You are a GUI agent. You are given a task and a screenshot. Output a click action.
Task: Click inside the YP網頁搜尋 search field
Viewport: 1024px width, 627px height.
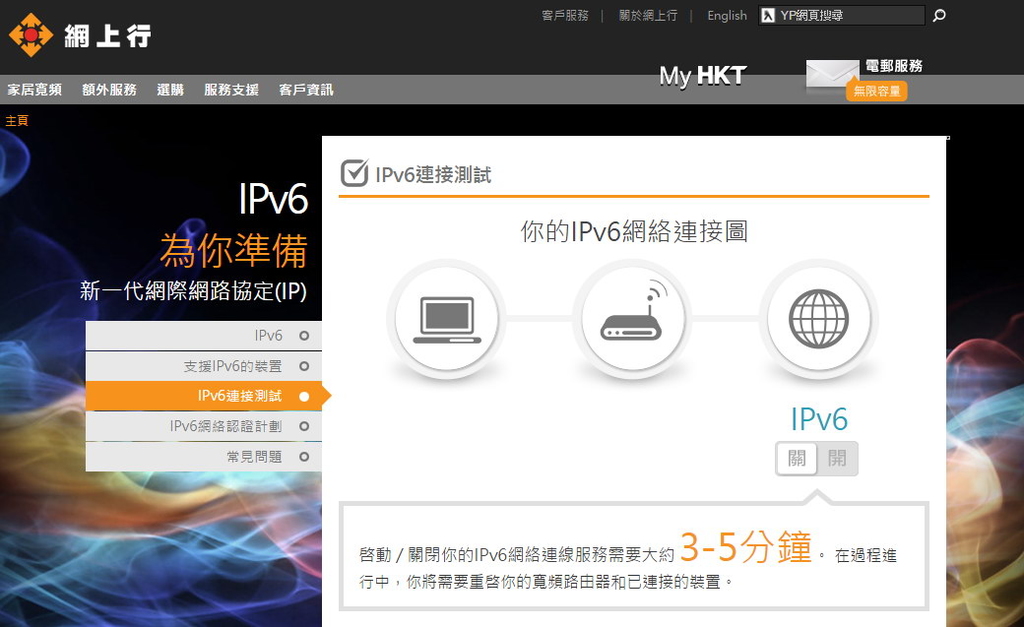(845, 15)
